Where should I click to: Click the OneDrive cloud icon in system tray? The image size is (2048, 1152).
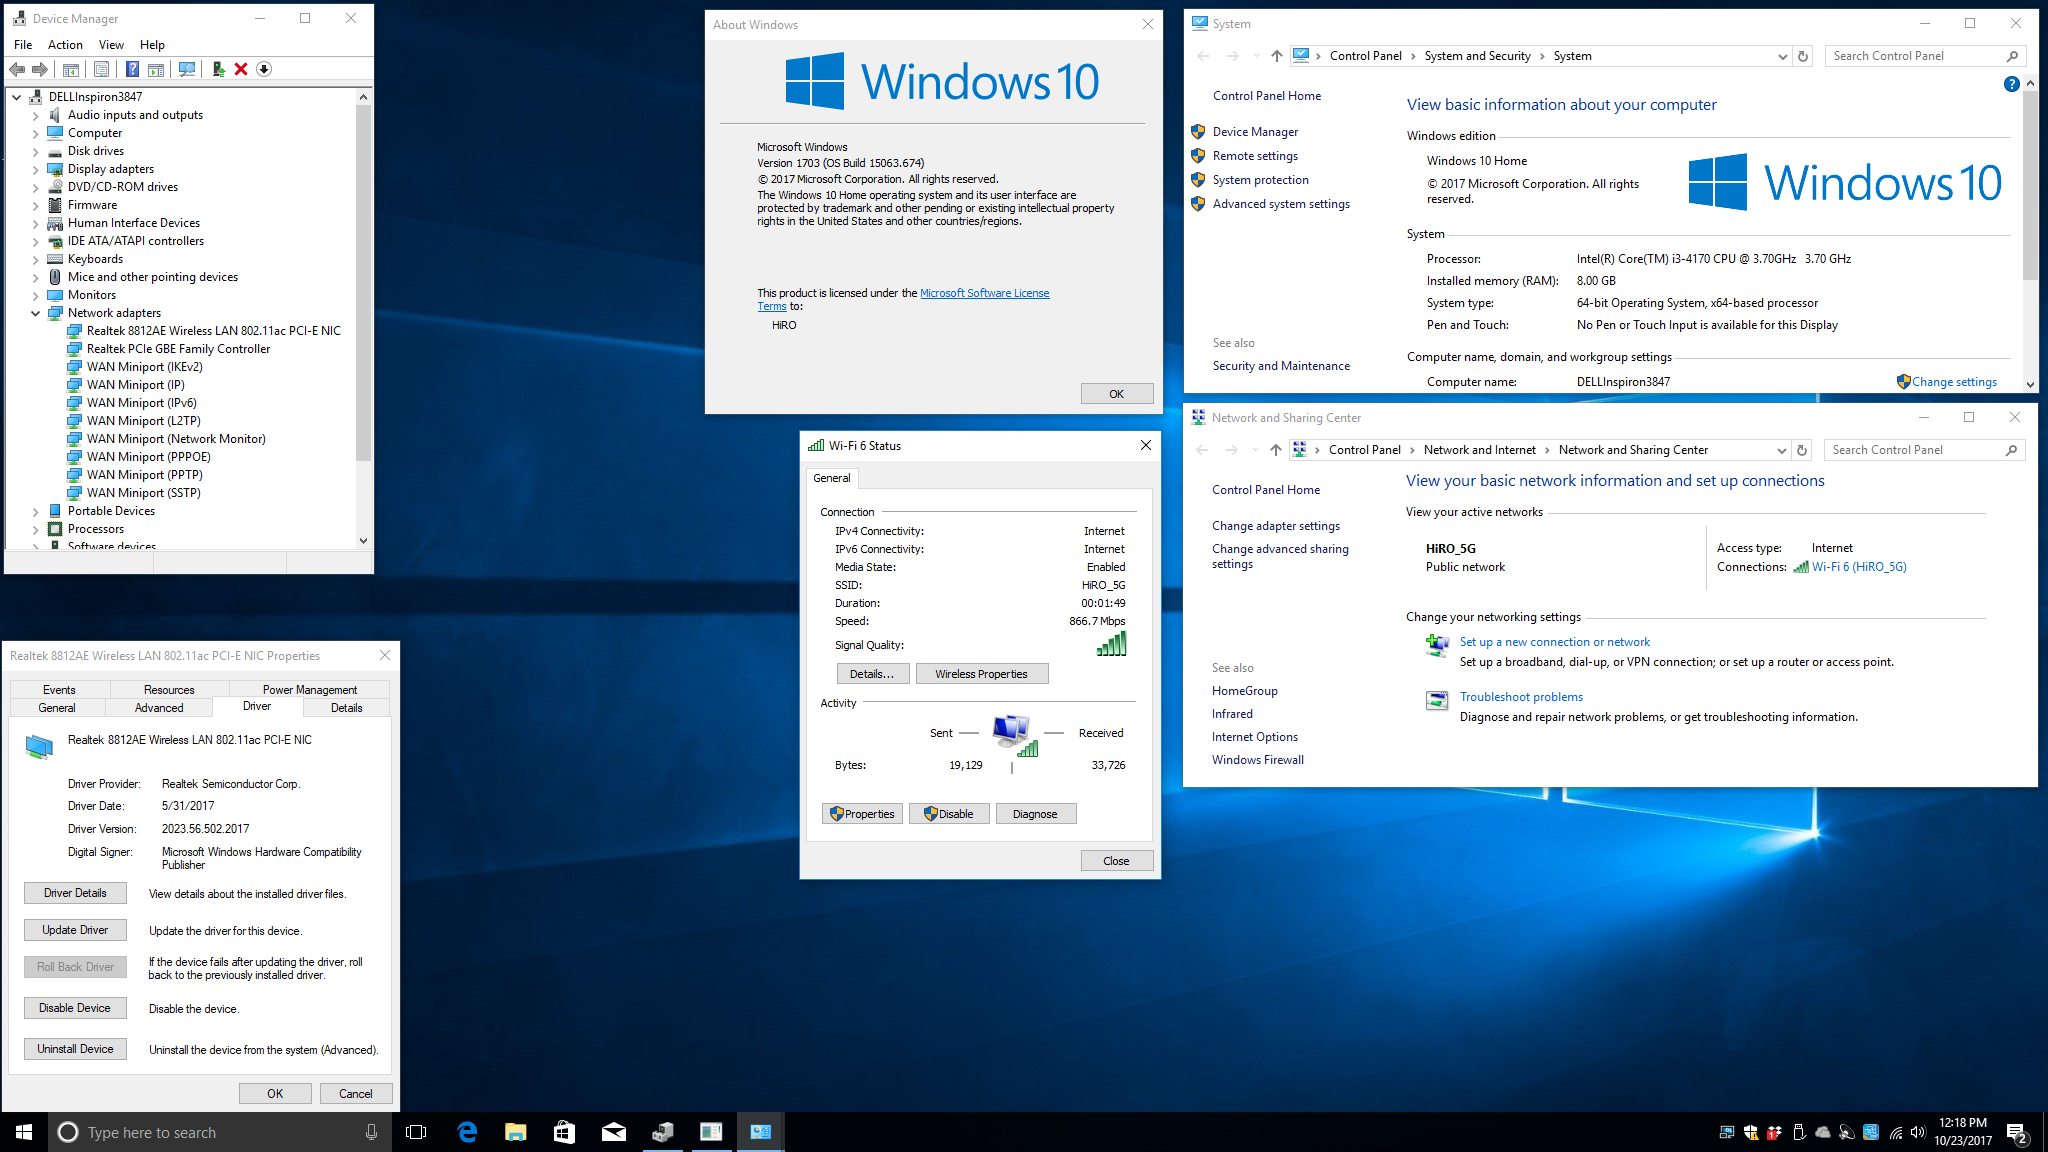tap(1823, 1132)
